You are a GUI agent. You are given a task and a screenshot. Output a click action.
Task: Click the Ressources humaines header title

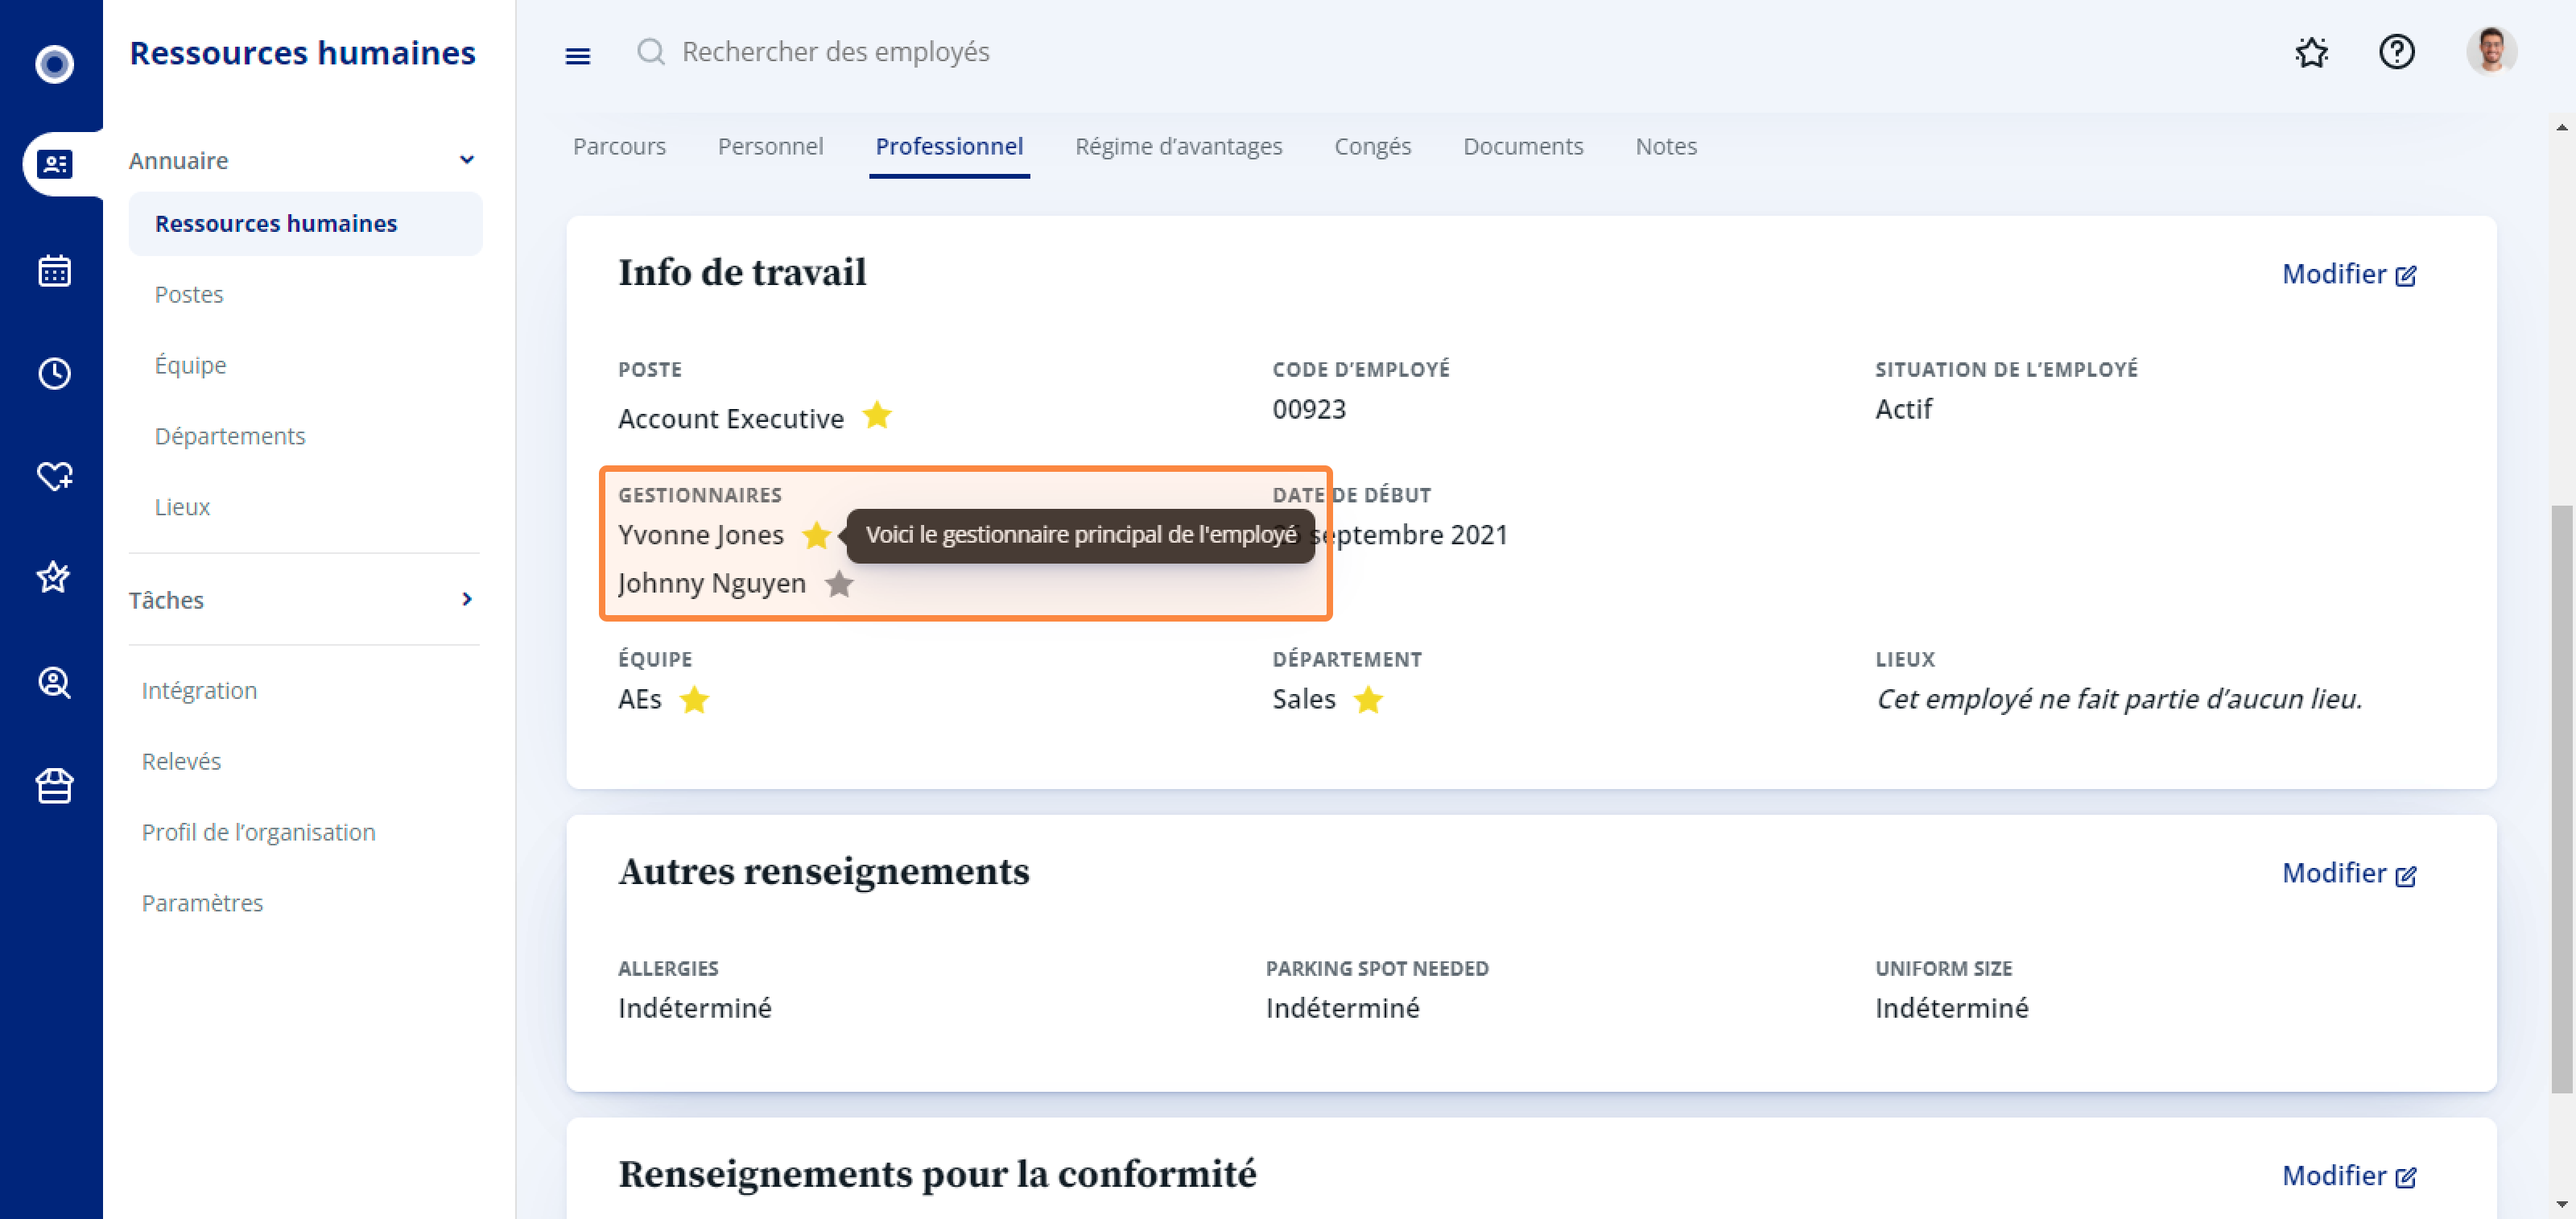pos(302,52)
